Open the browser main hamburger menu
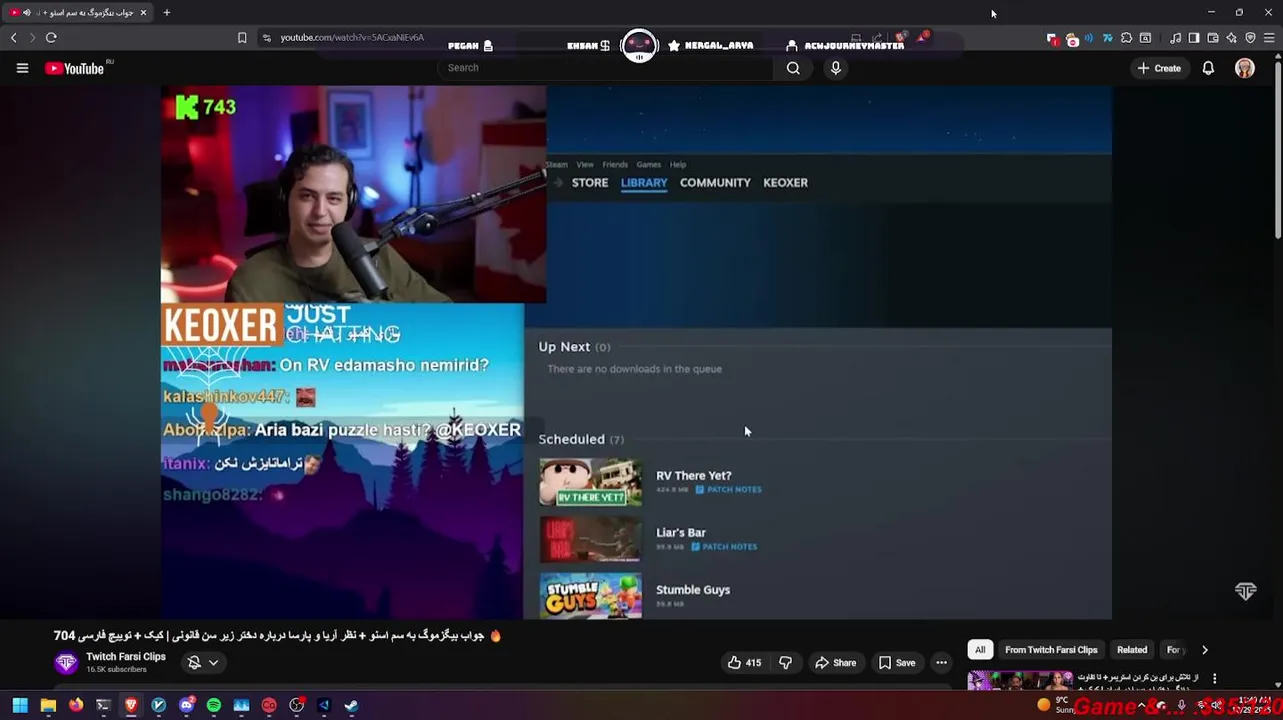The image size is (1283, 720). [x=1270, y=38]
